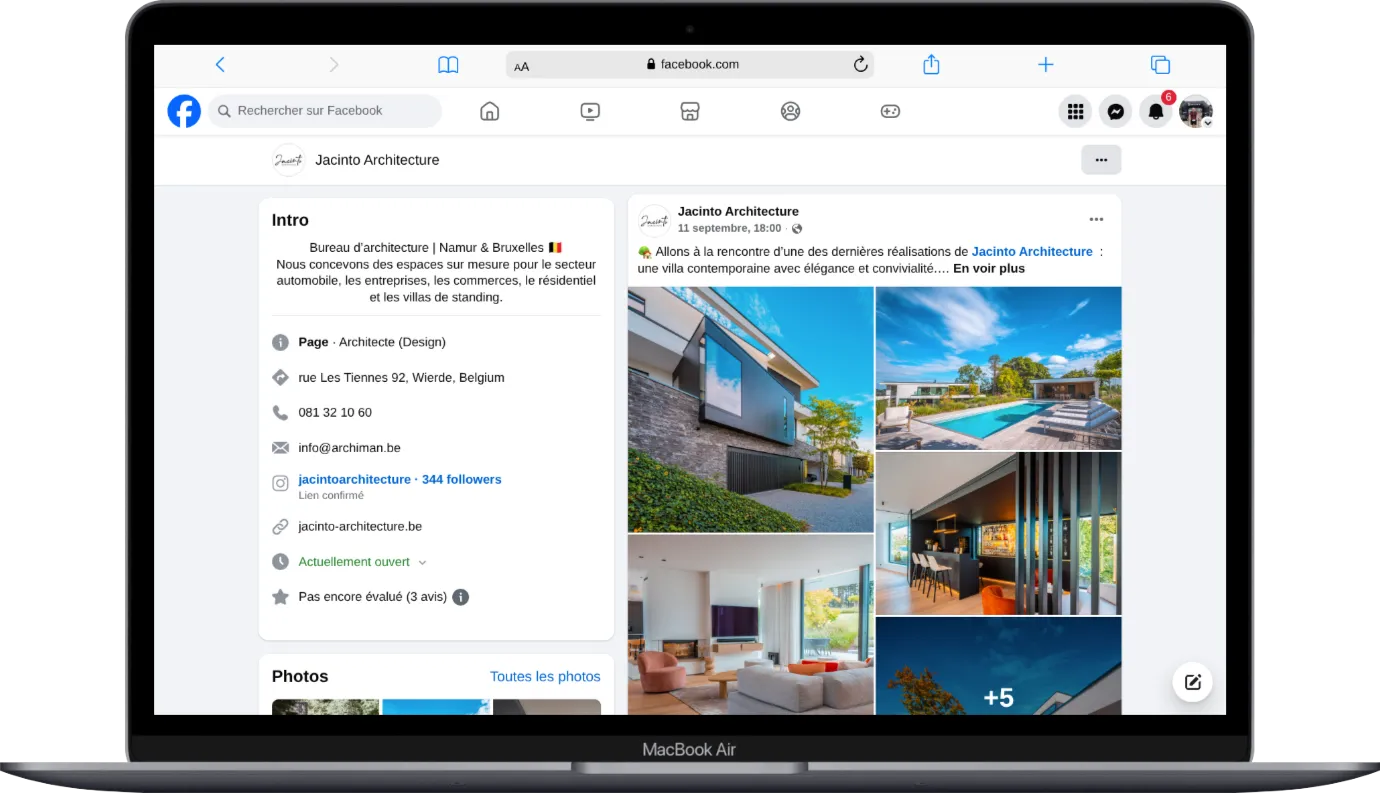Screen dimensions: 1380x793
Task: Open the +5 more photos tile
Action: coord(999,666)
